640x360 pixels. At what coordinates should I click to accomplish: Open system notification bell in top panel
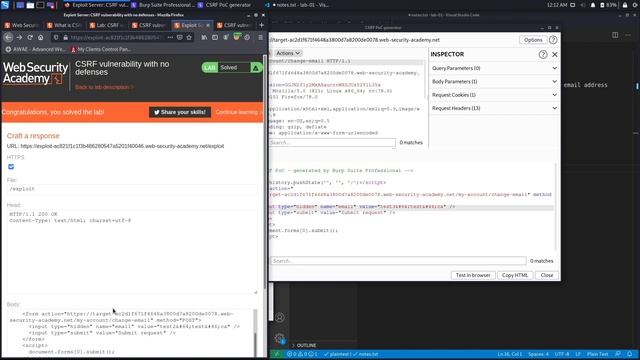click(593, 5)
